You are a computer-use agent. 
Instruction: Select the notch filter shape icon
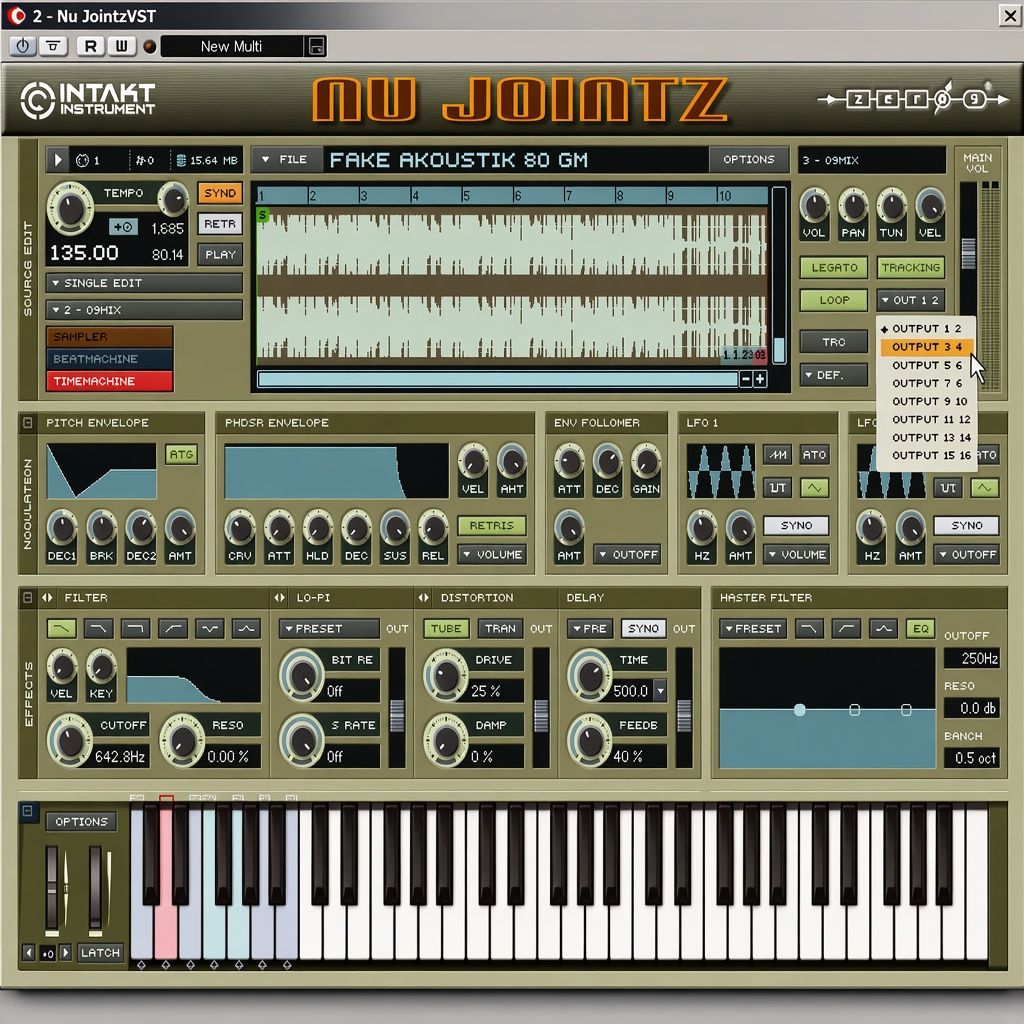(210, 628)
